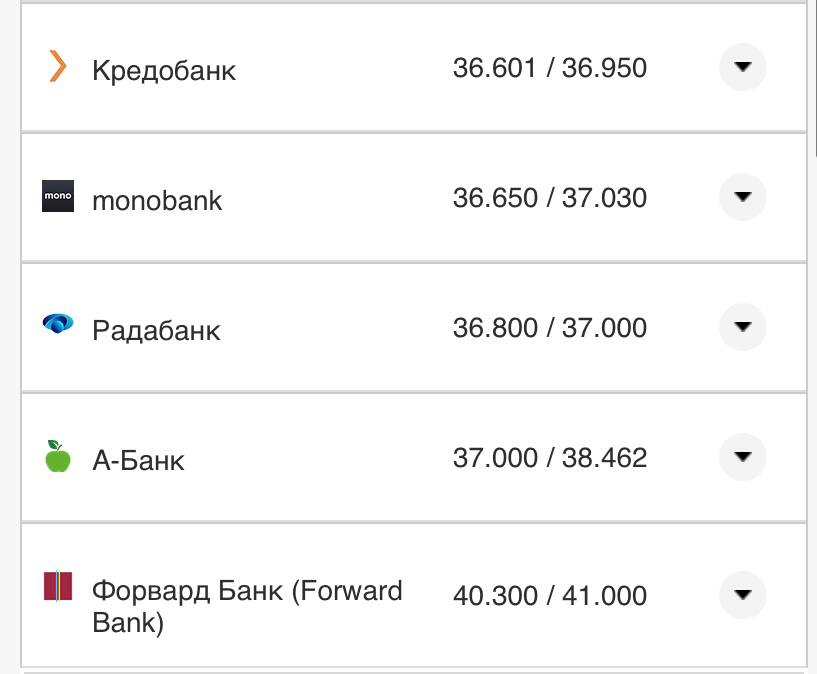The image size is (817, 674).
Task: Open the Радабанк bank page
Action: click(x=155, y=330)
